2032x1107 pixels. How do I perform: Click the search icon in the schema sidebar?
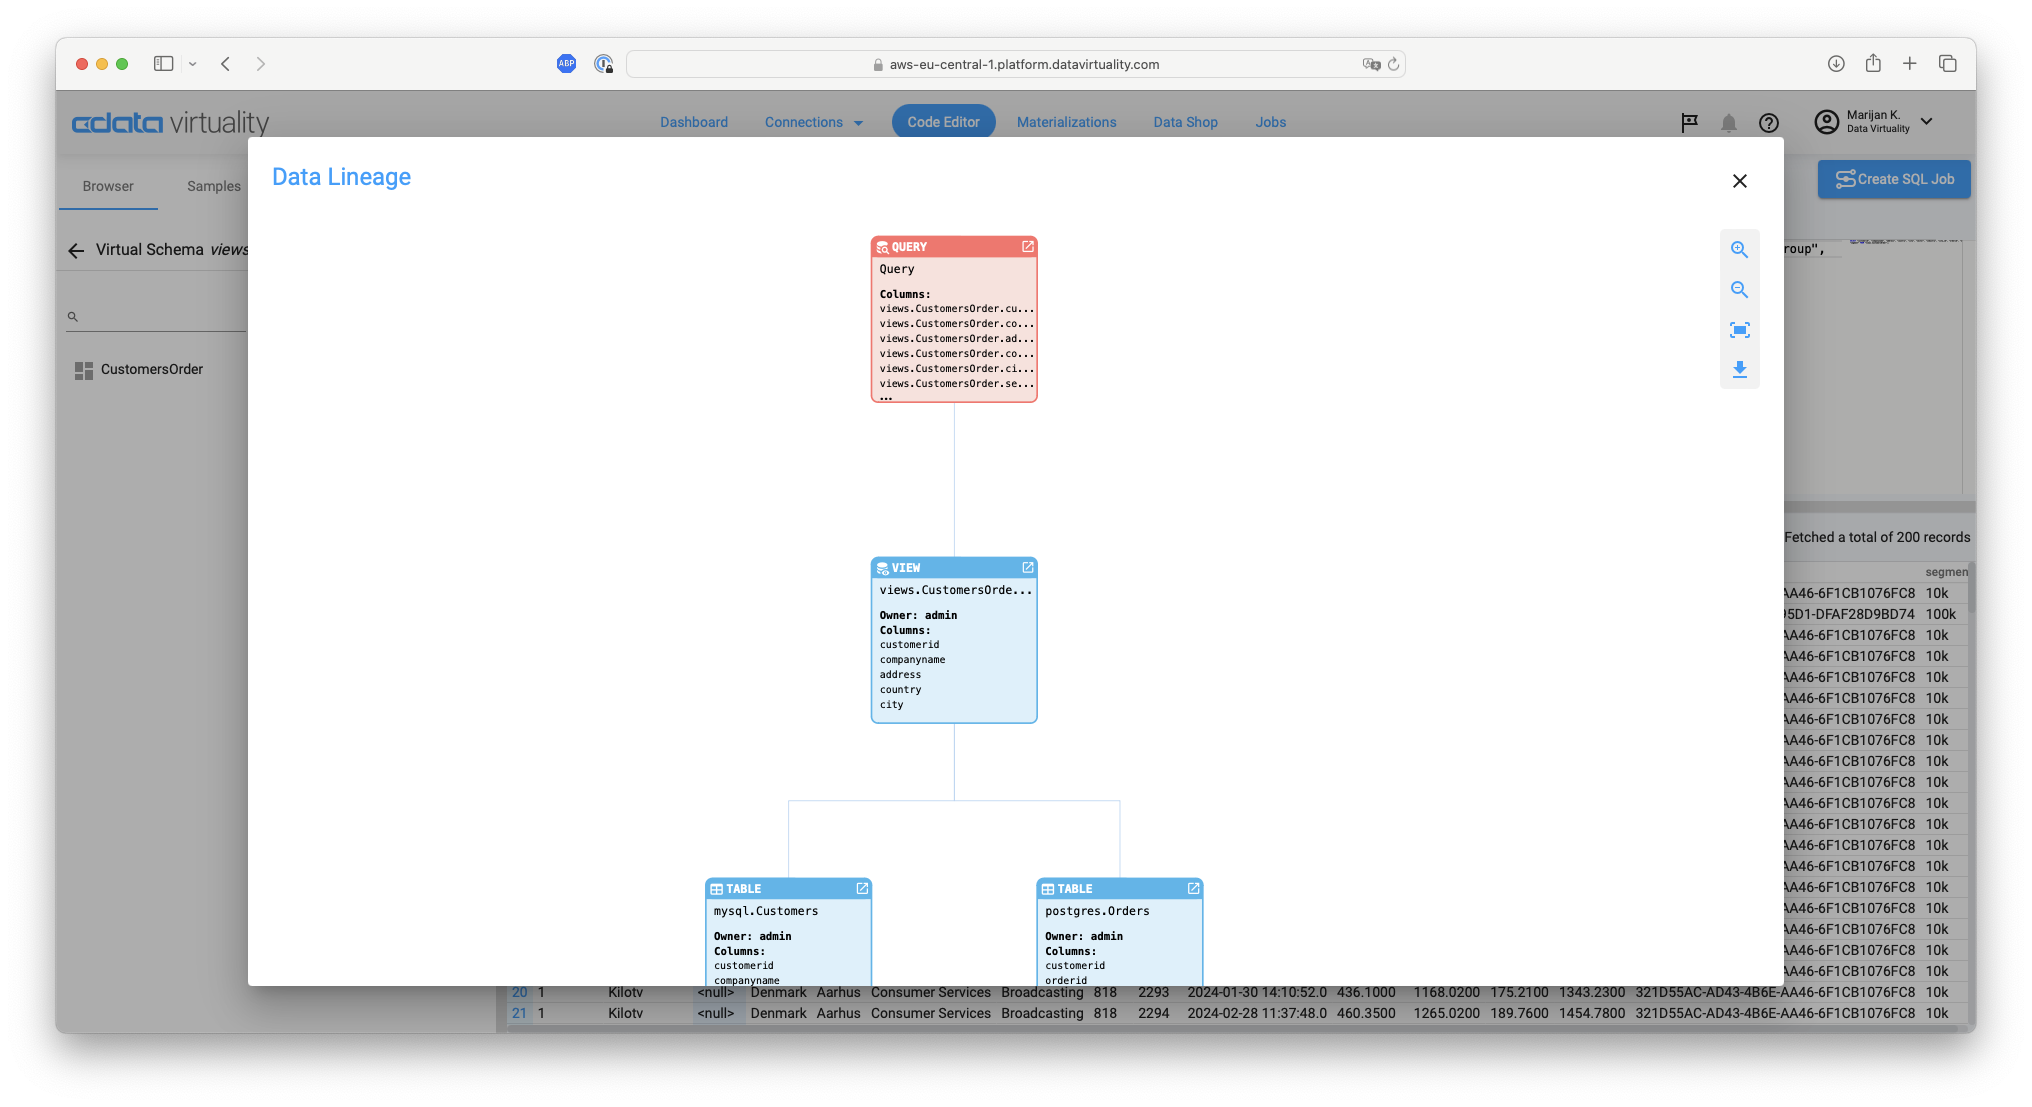tap(73, 315)
